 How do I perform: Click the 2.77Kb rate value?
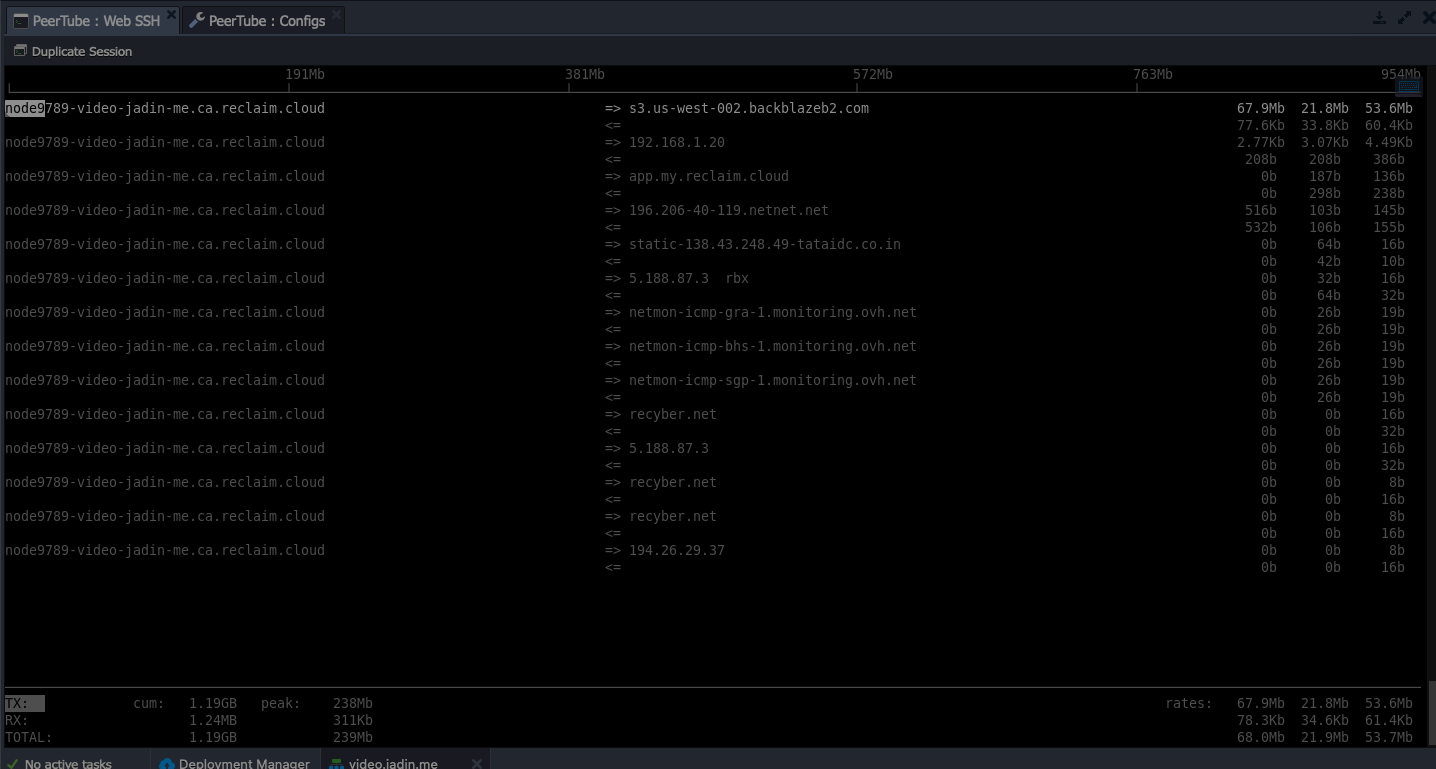(1261, 142)
